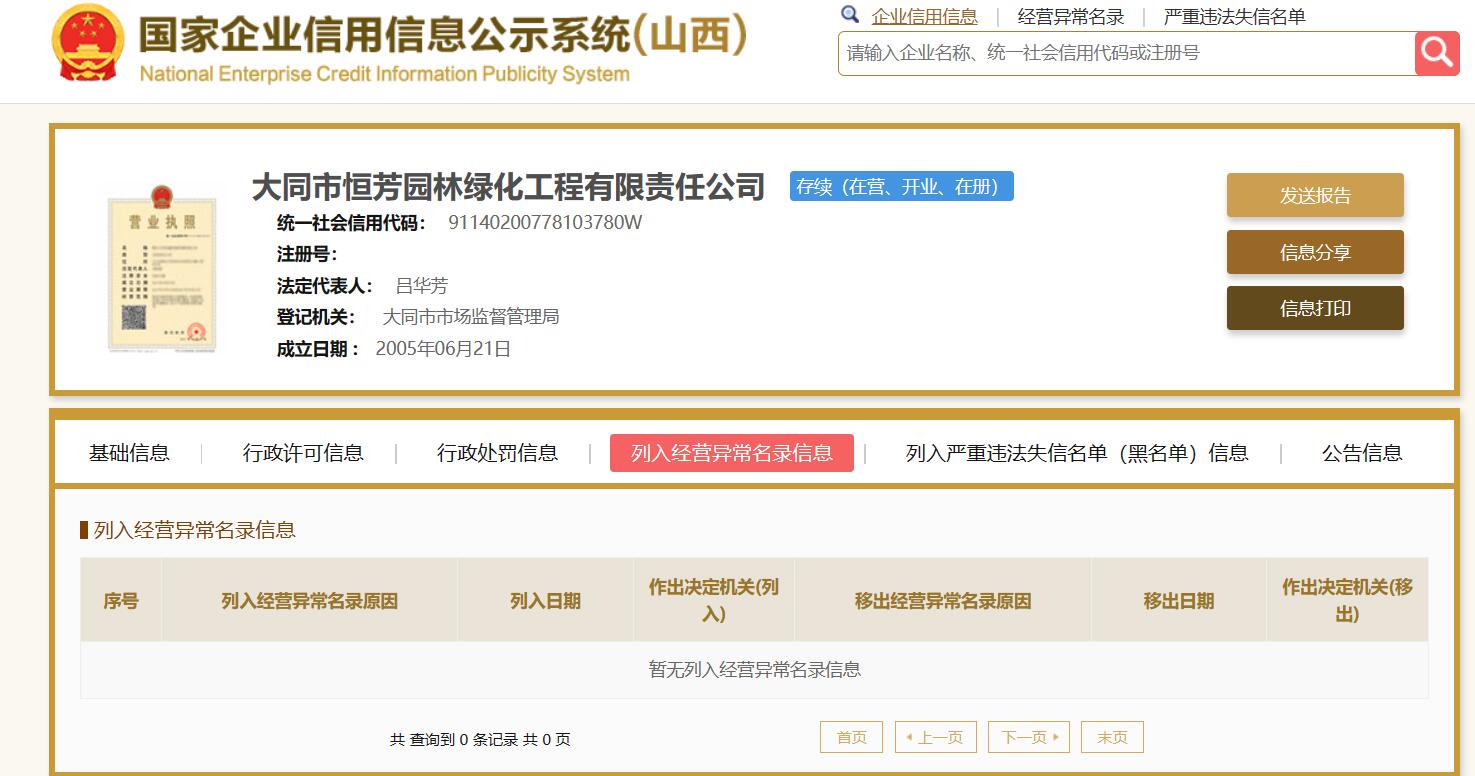This screenshot has width=1475, height=776.
Task: Open the 列入严重违法失信名单（黑名单）信息 tab
Action: (1077, 453)
